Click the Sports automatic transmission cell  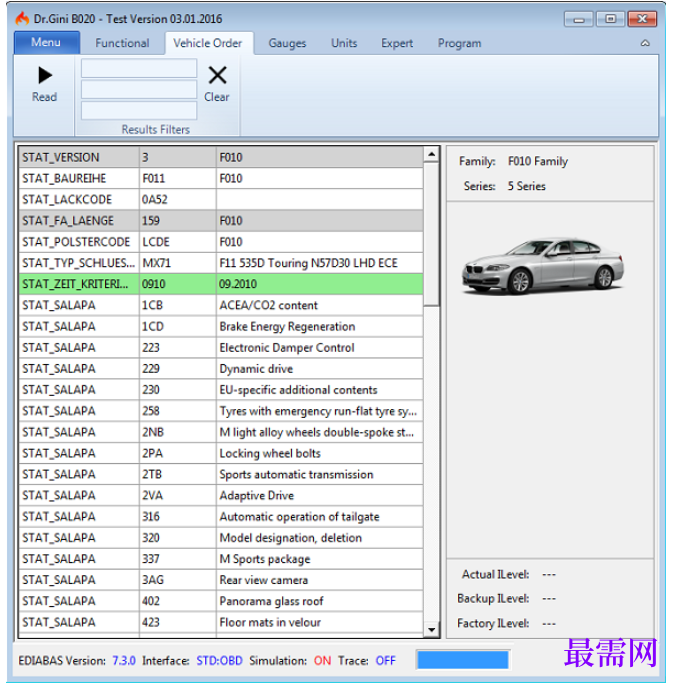320,475
